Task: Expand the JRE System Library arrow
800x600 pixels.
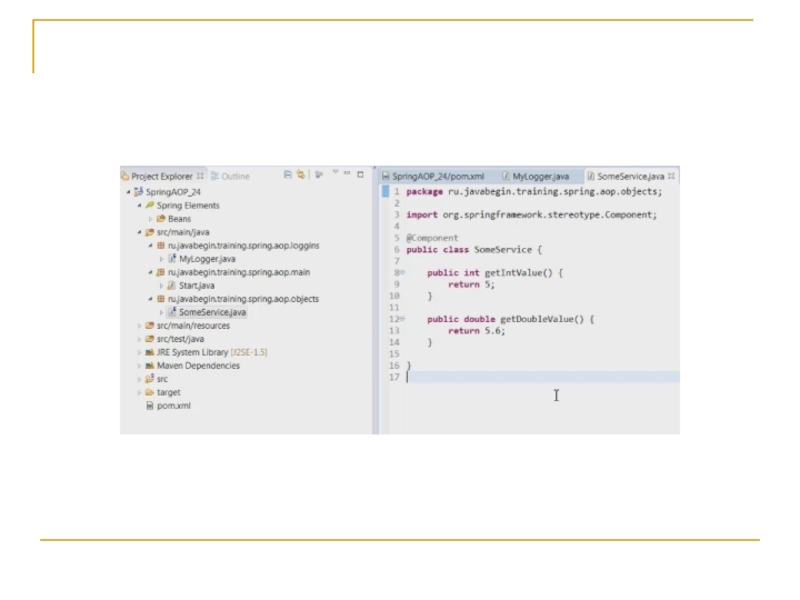Action: pyautogui.click(x=139, y=352)
